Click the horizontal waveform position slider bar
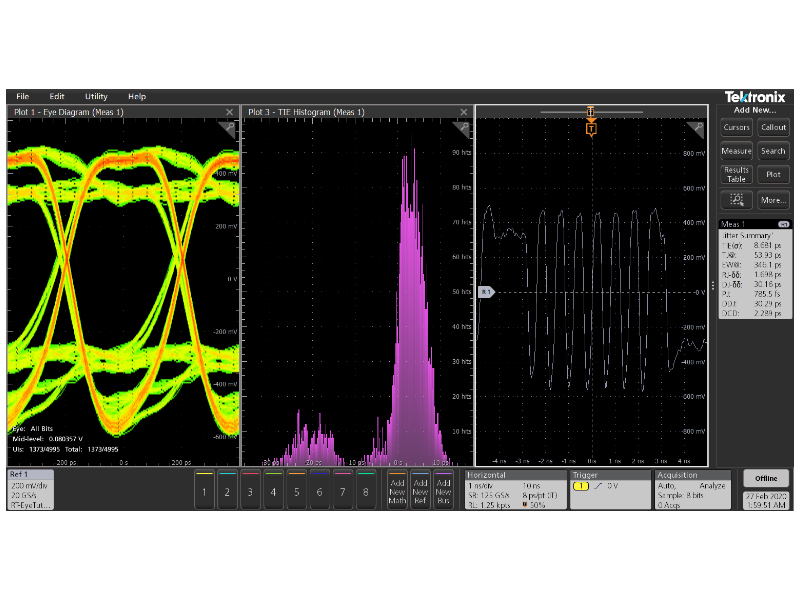The image size is (800, 600). tap(591, 111)
